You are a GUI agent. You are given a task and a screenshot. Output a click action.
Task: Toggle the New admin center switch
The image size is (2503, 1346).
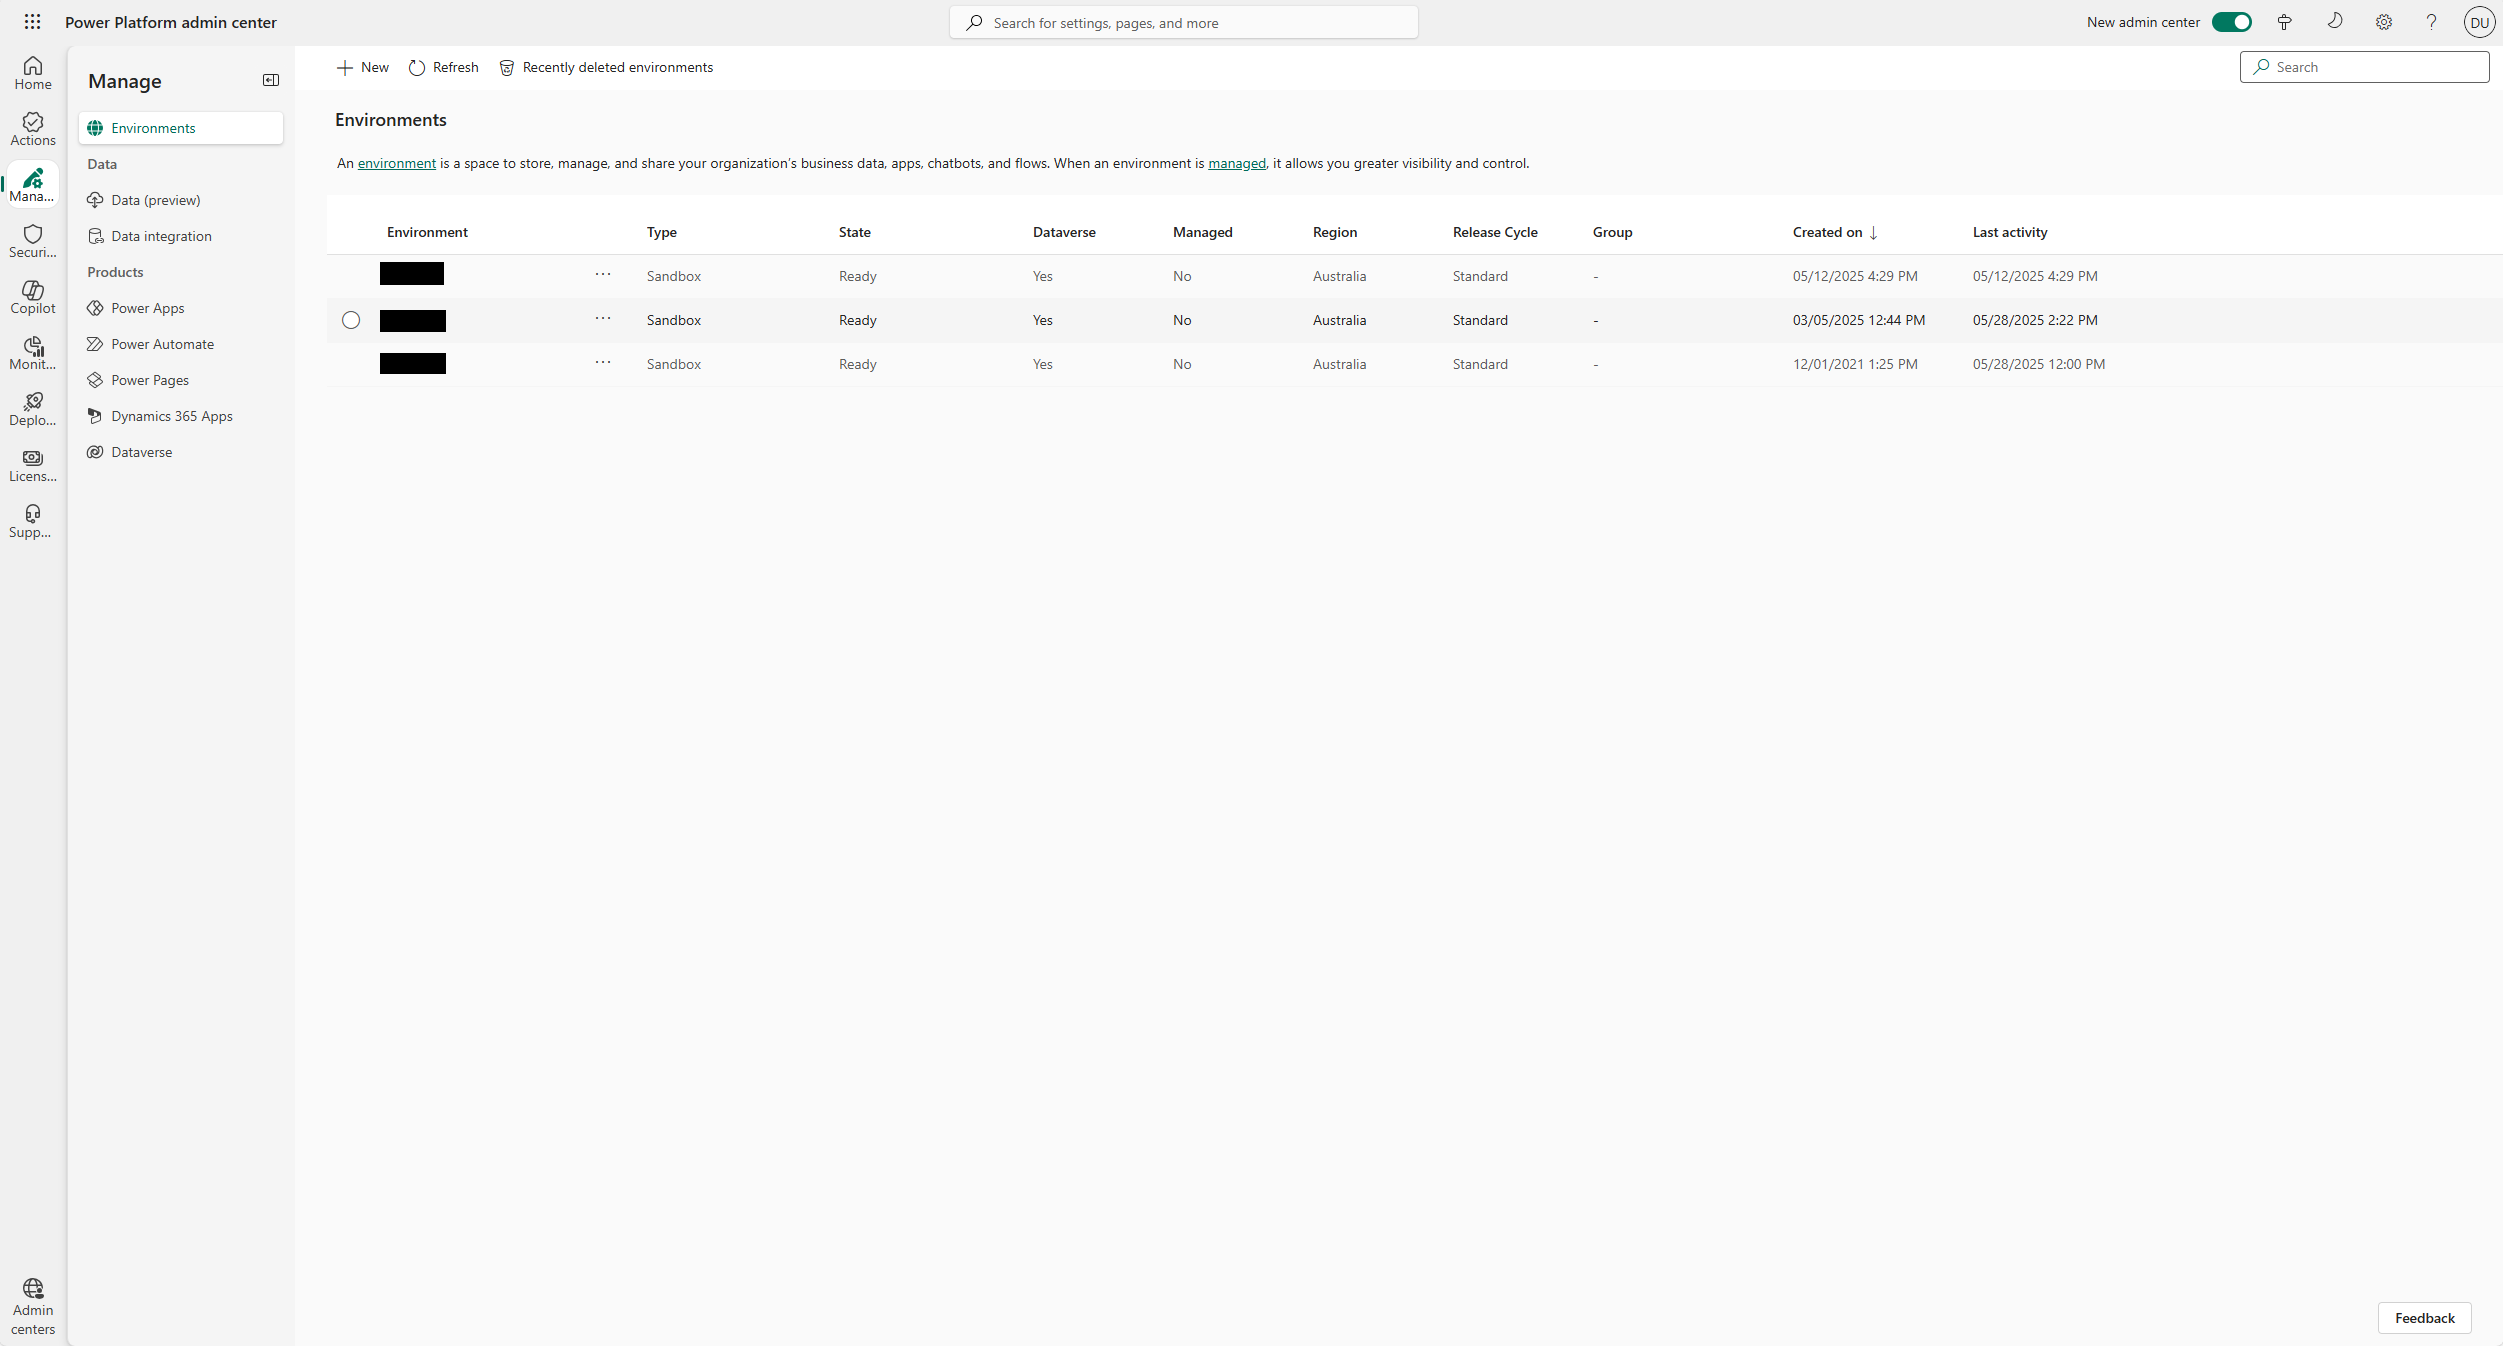click(x=2231, y=22)
